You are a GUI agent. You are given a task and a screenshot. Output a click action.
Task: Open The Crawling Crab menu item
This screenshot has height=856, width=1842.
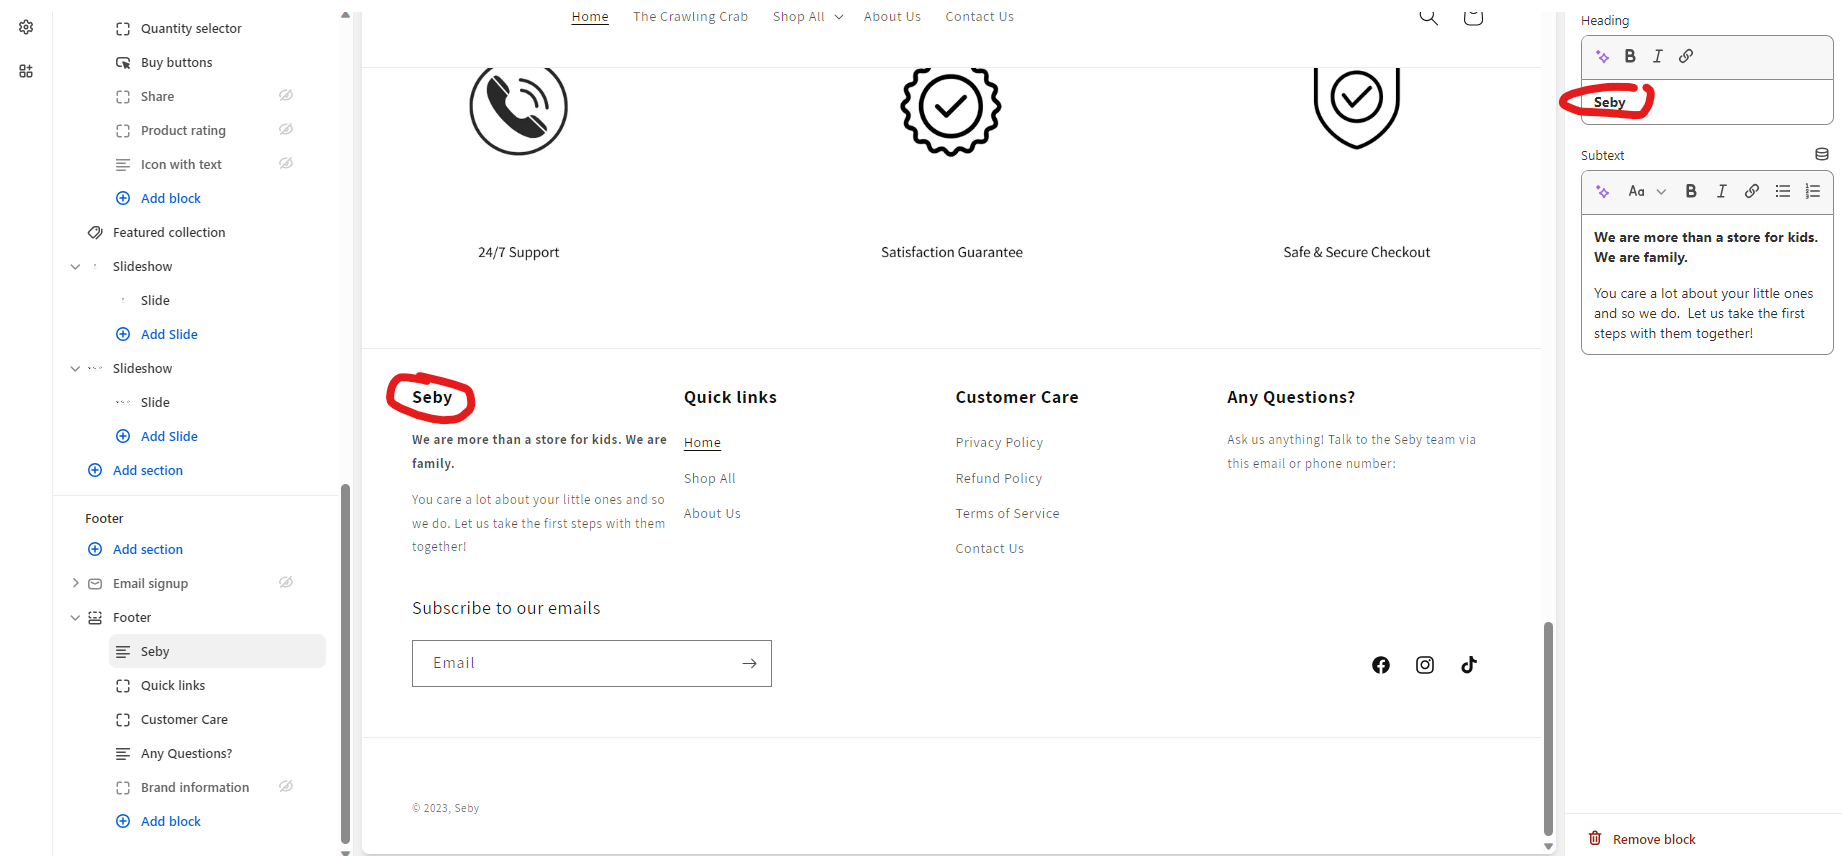pos(690,17)
